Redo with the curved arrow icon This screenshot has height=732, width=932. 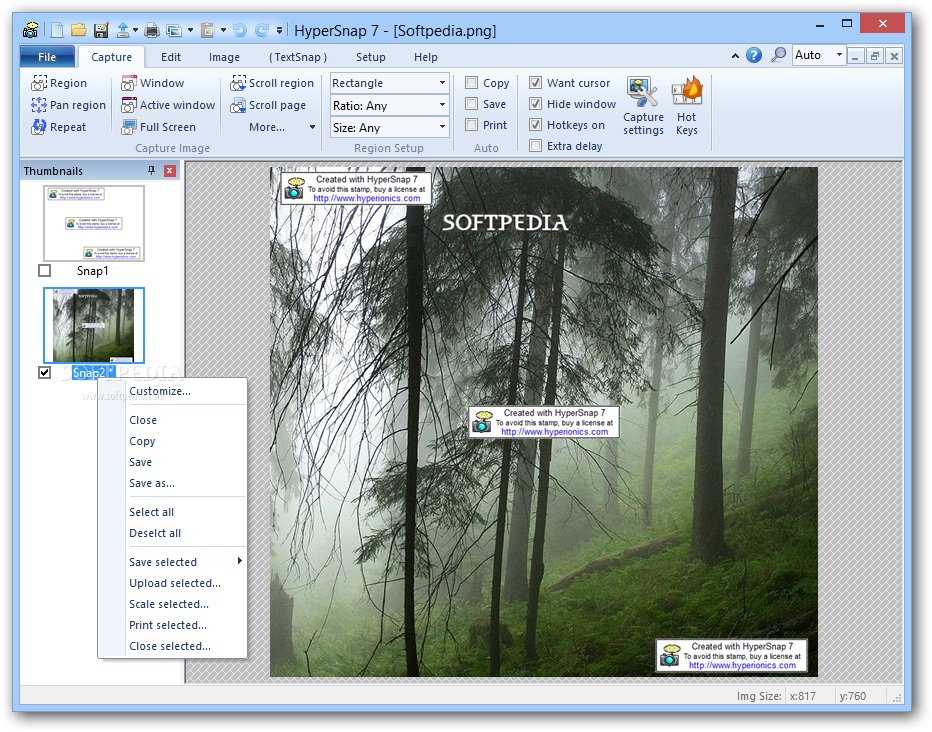[262, 30]
